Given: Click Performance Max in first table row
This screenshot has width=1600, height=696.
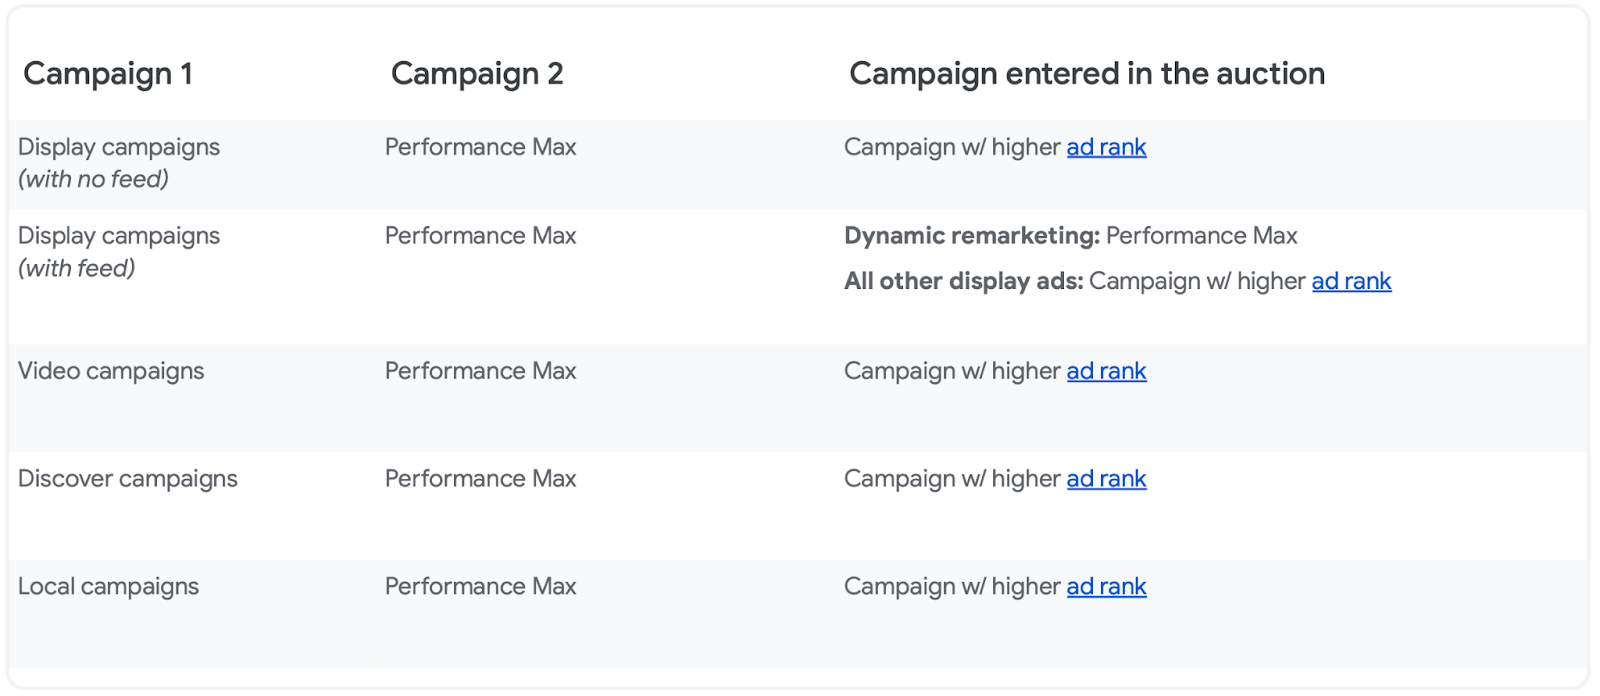Looking at the screenshot, I should [480, 147].
